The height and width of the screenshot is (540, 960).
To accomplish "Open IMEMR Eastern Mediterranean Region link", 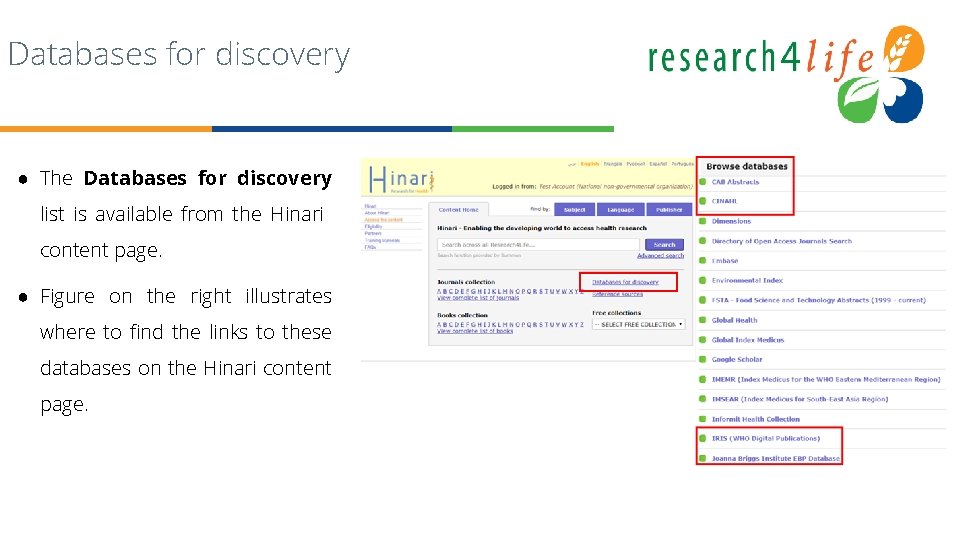I will tap(826, 380).
